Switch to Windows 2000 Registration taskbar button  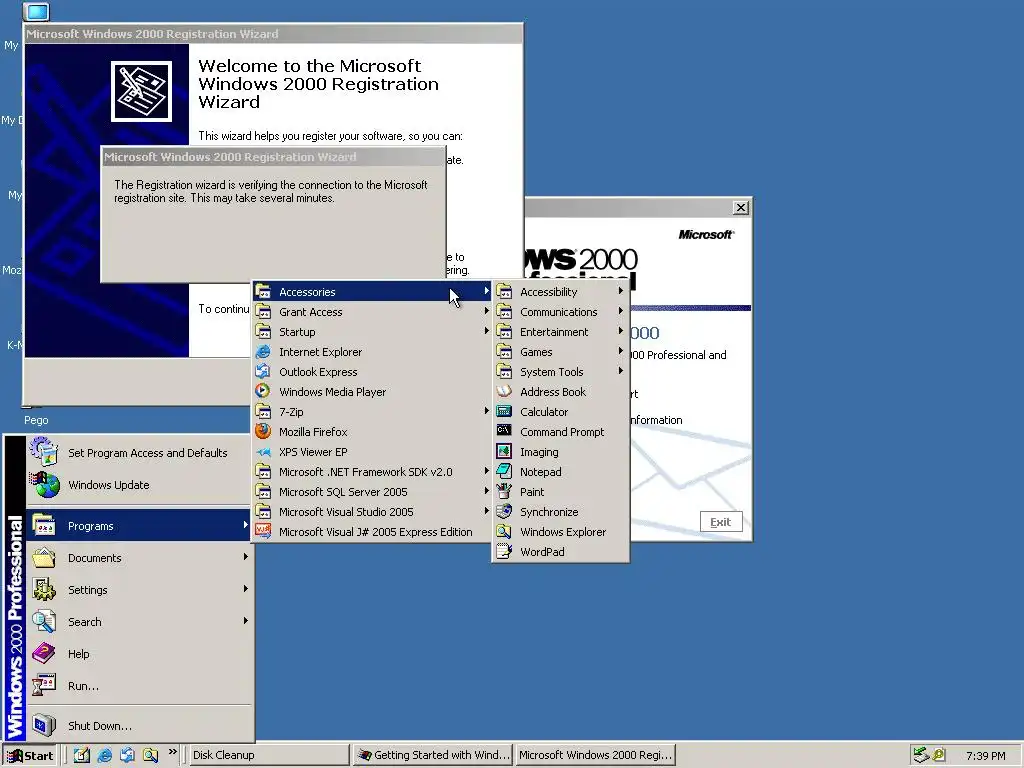(595, 755)
